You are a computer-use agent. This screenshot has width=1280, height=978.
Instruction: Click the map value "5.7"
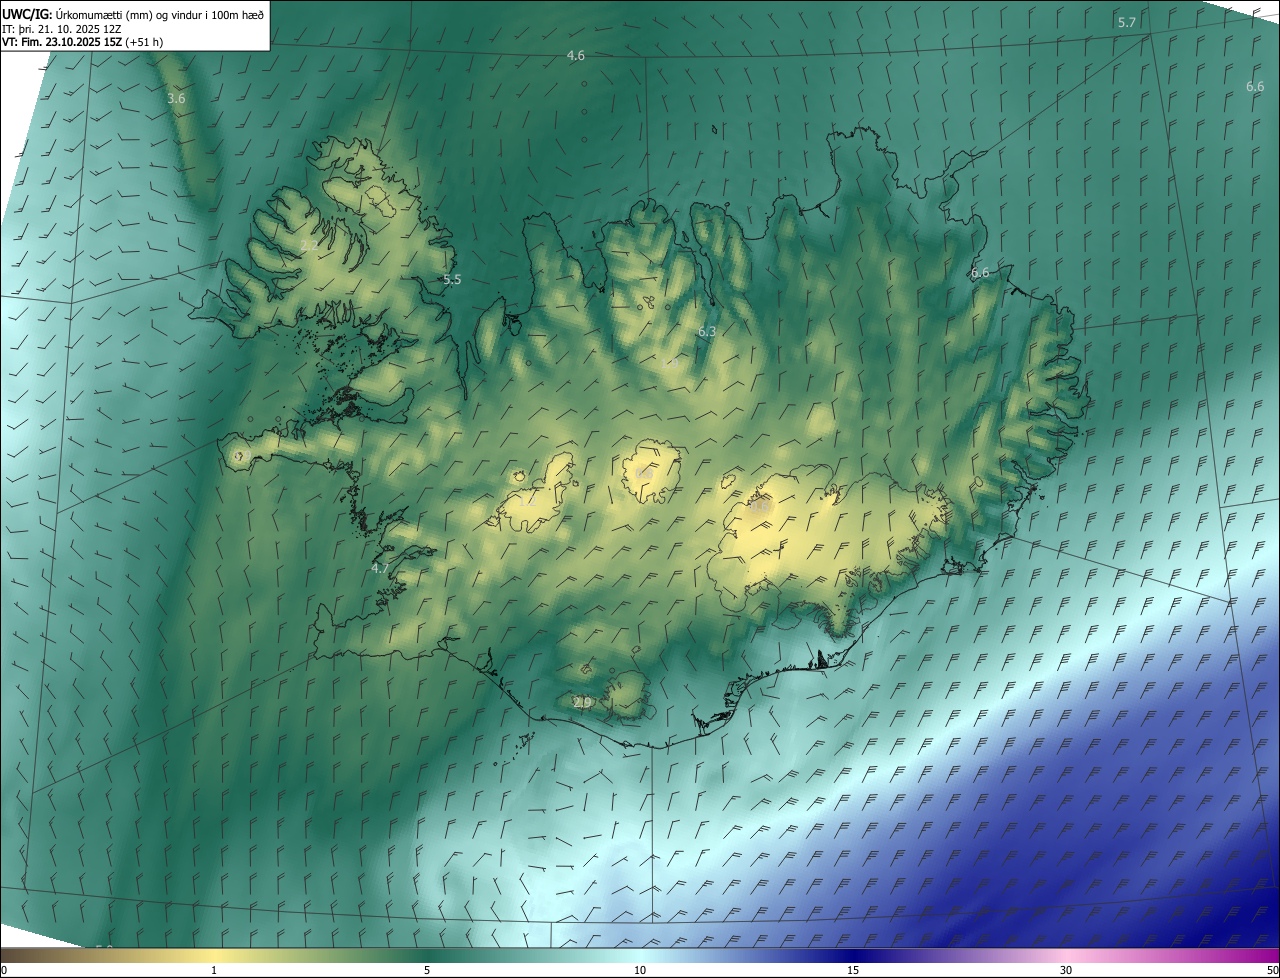[1127, 22]
